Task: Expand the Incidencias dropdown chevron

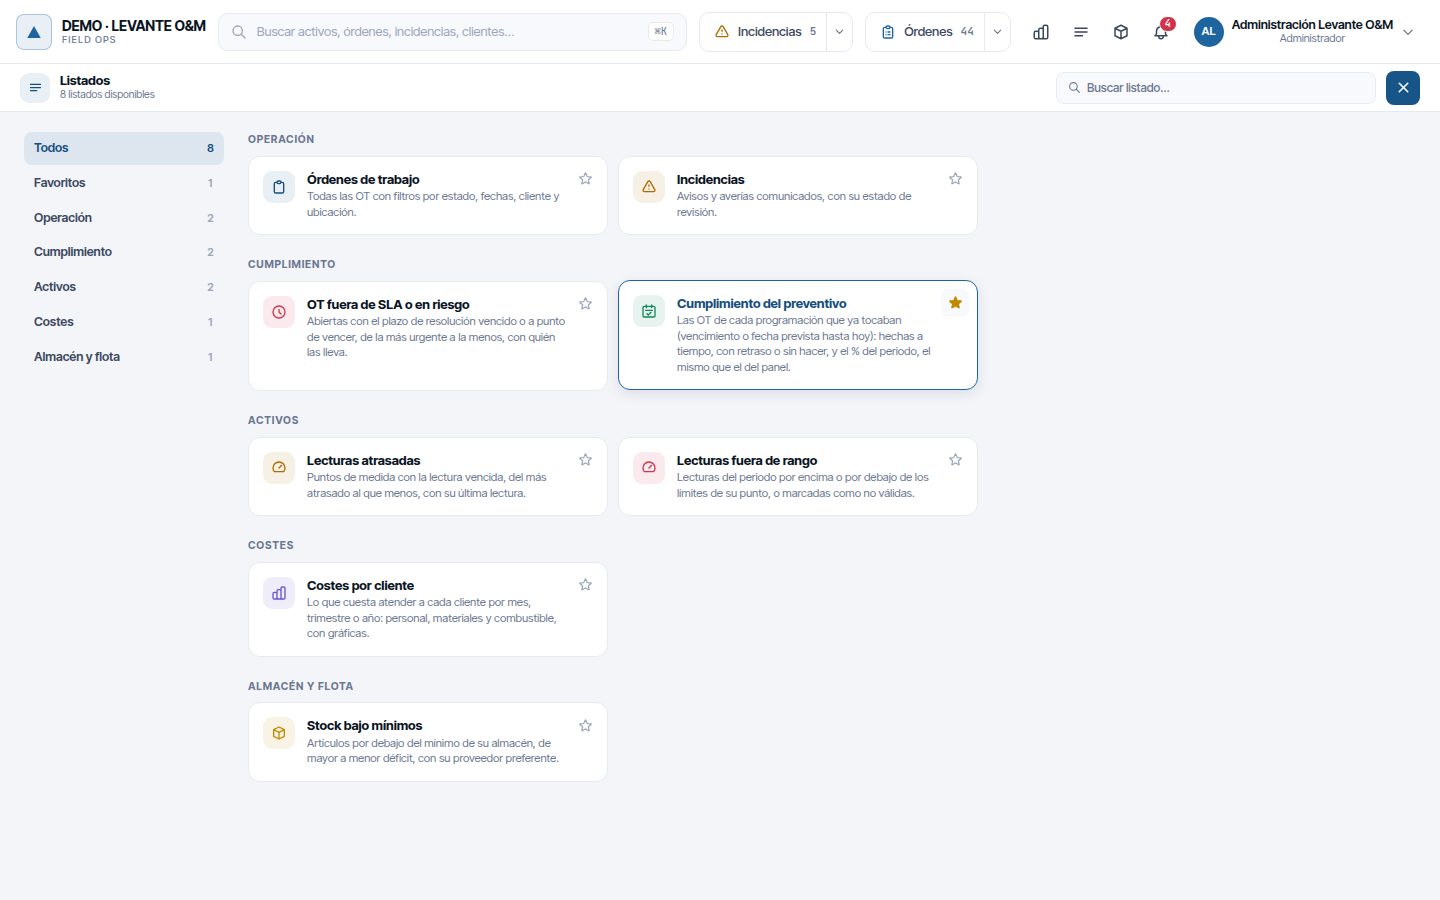Action: click(x=839, y=32)
